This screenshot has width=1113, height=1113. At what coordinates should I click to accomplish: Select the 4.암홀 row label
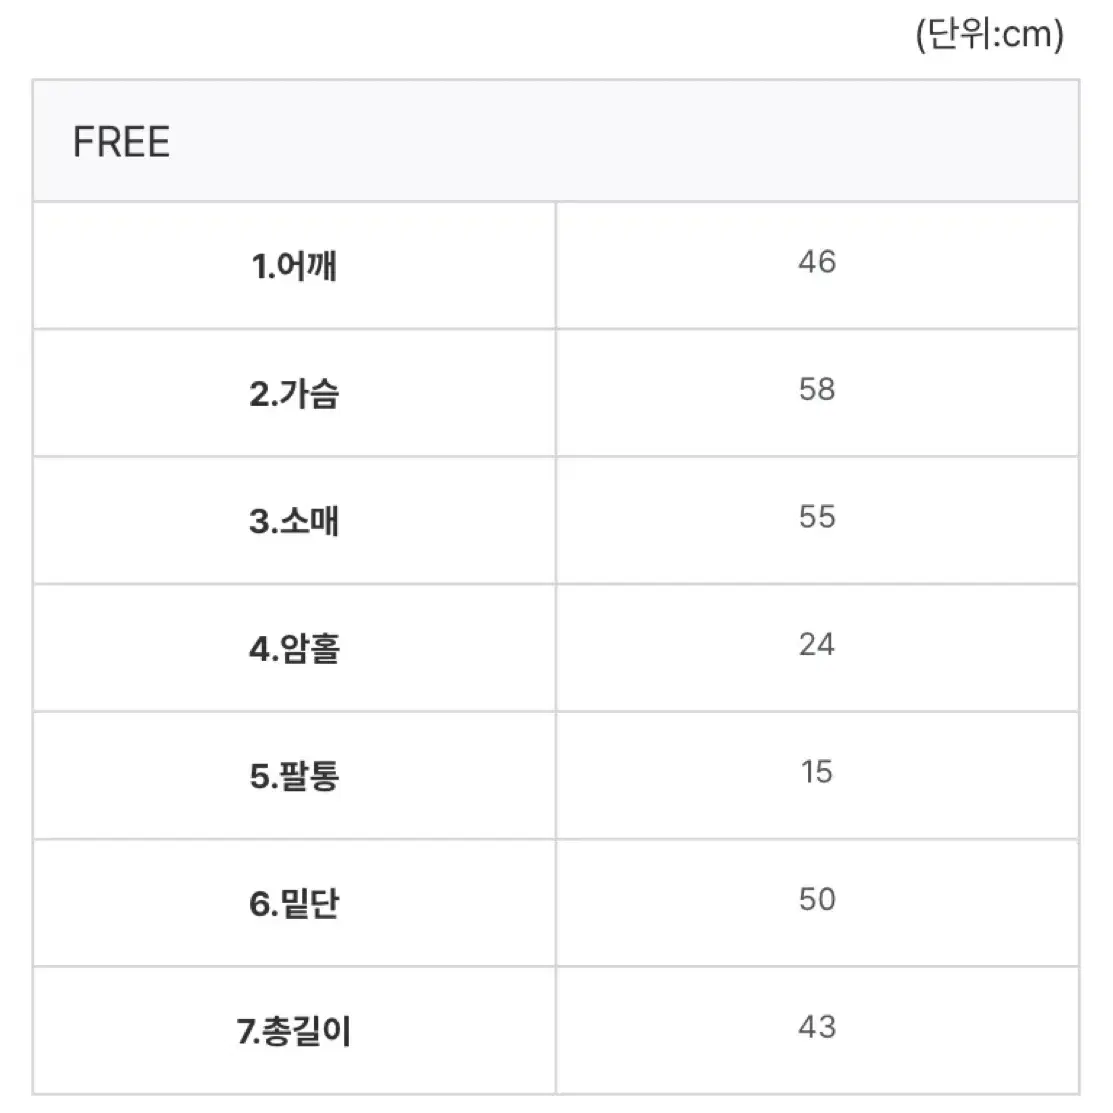pos(294,649)
